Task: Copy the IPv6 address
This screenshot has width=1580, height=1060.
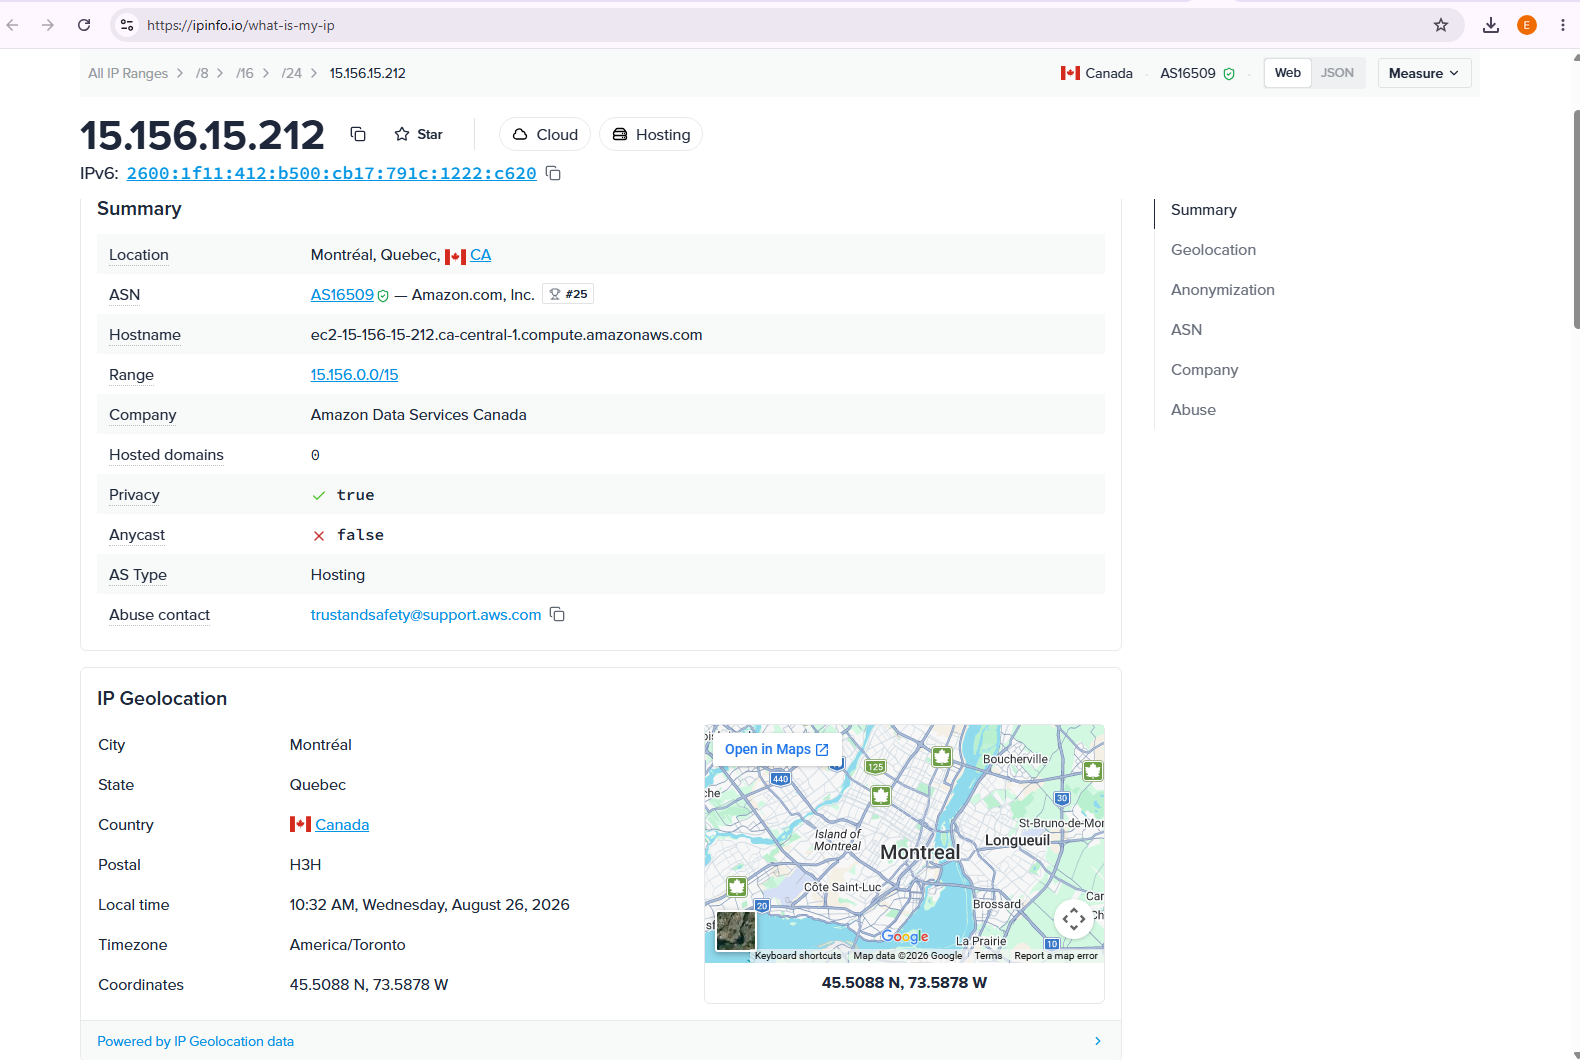Action: coord(553,173)
